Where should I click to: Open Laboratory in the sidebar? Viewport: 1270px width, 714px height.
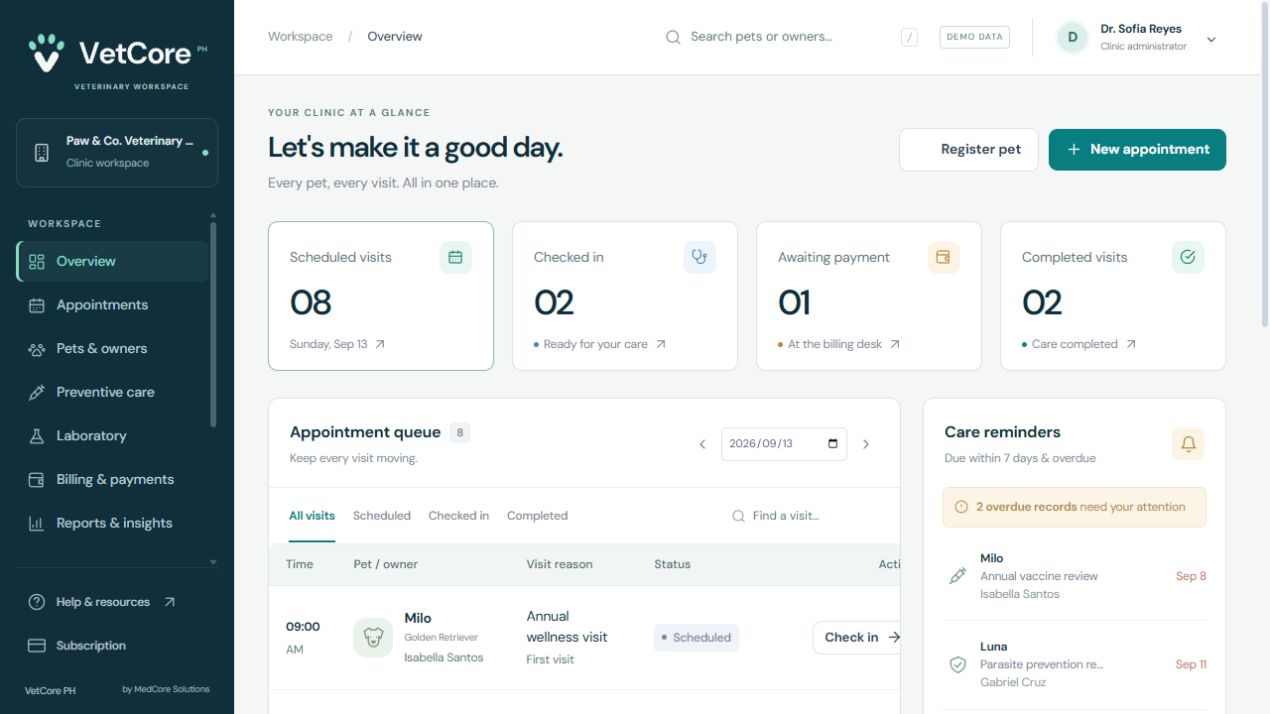tap(112, 436)
